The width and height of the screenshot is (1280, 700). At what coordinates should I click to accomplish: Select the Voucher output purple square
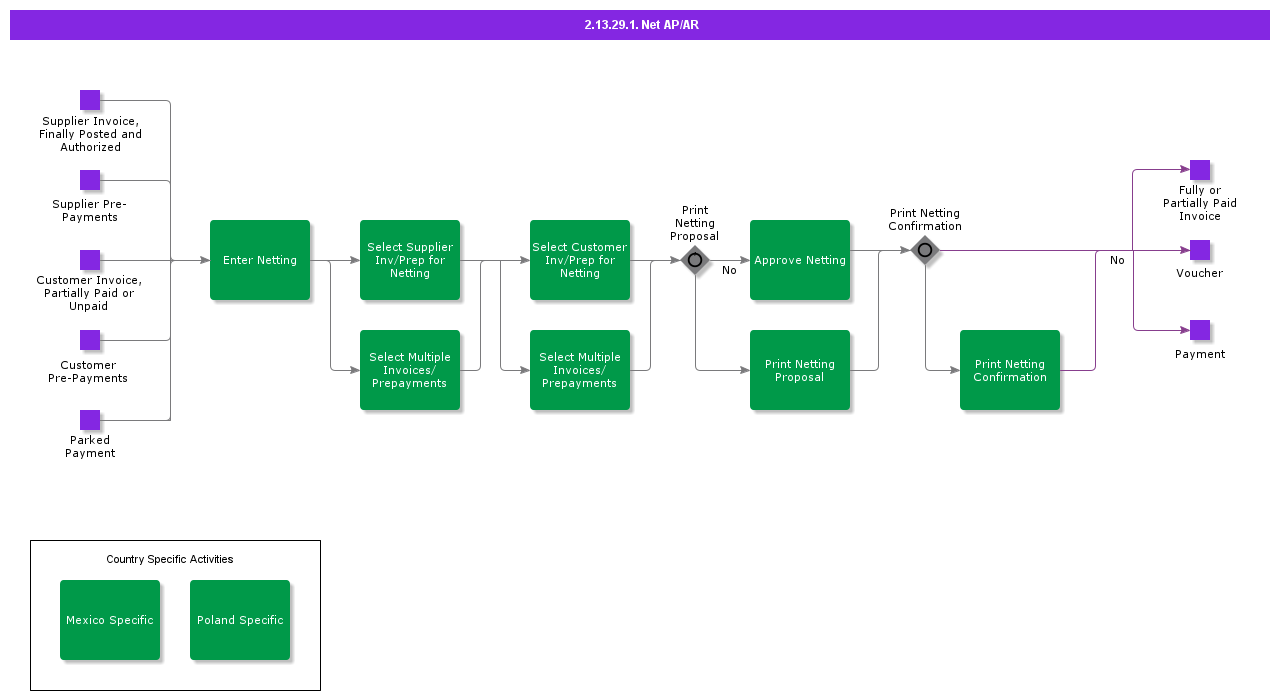pos(1200,250)
